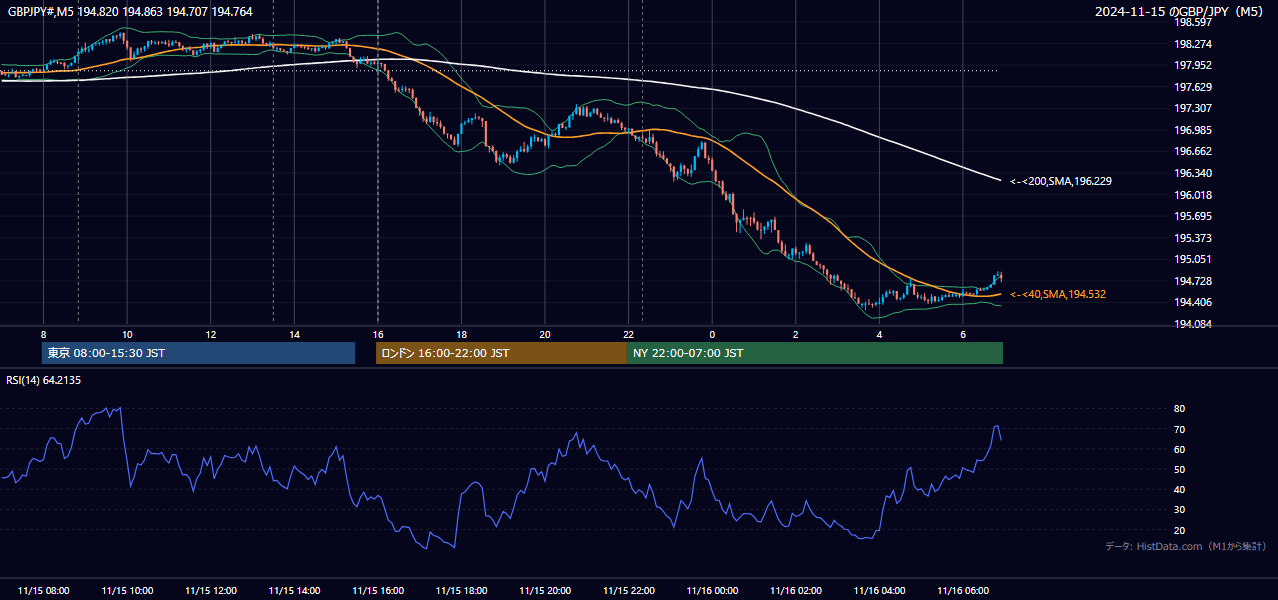Viewport: 1278px width, 600px height.
Task: Click price axis value 194.406
Action: coord(1193,303)
